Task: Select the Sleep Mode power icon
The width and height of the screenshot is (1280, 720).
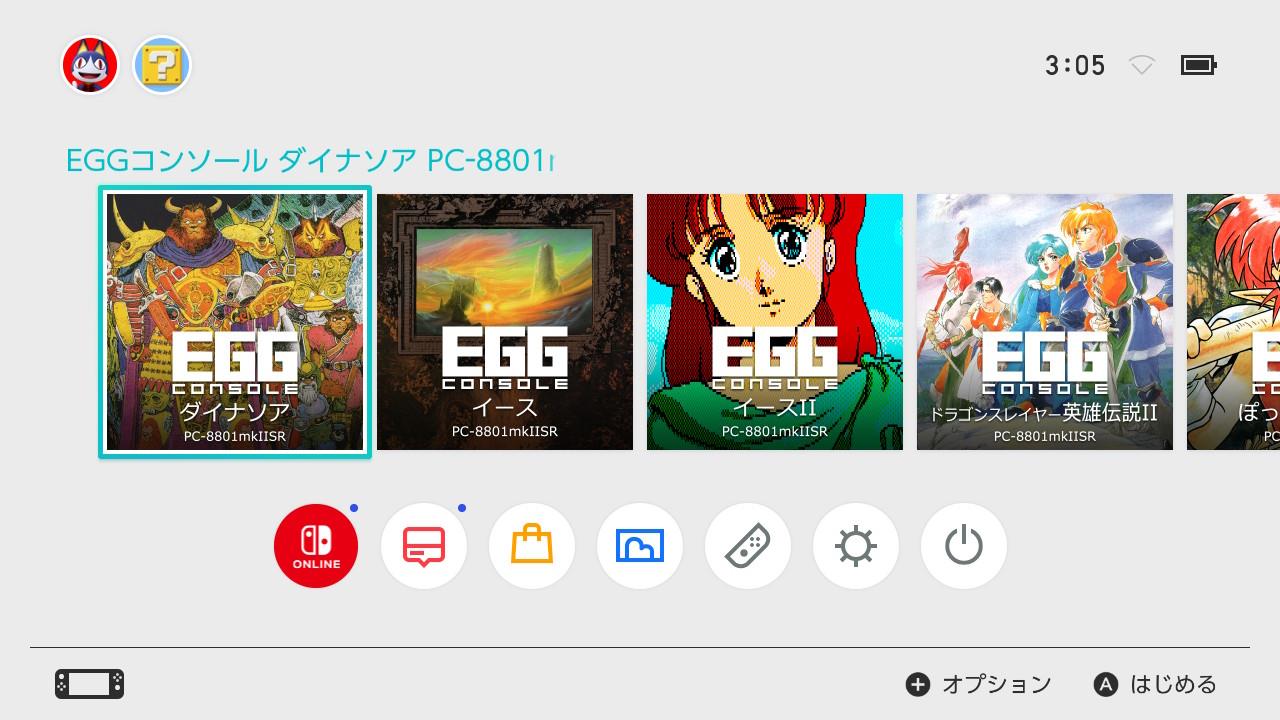Action: click(964, 546)
